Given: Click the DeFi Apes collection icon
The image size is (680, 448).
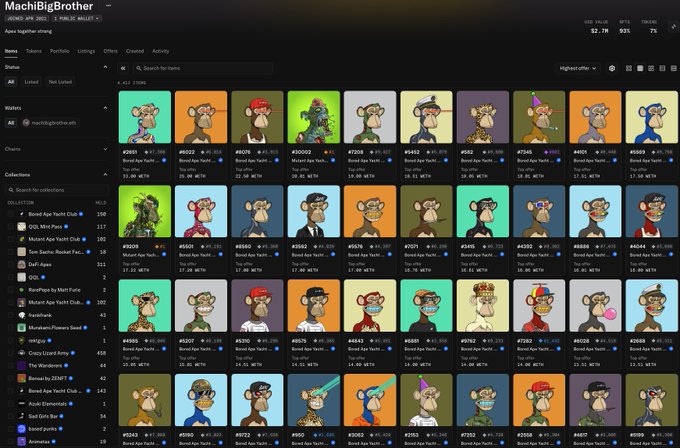Looking at the screenshot, I should point(22,264).
